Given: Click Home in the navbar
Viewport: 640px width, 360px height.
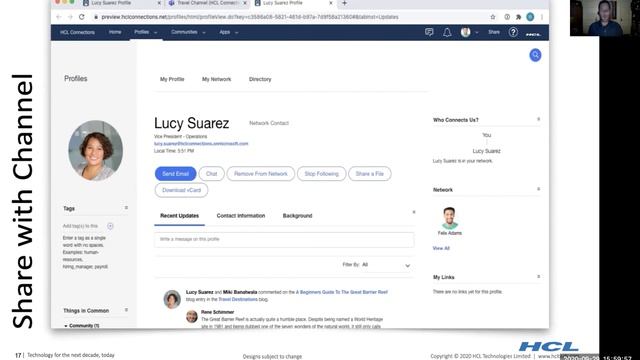Looking at the screenshot, I should click(115, 32).
